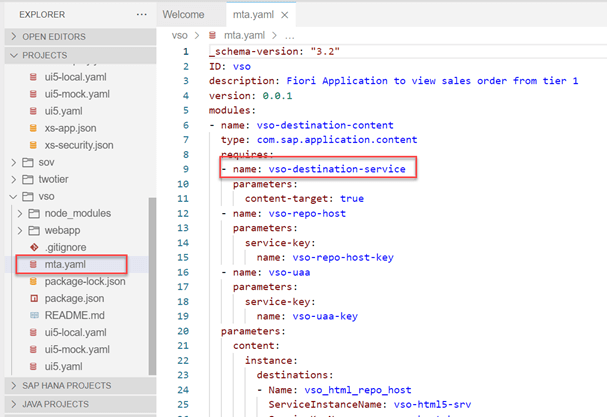This screenshot has height=417, width=607.
Task: Open README.md in vso
Action: [x=75, y=315]
